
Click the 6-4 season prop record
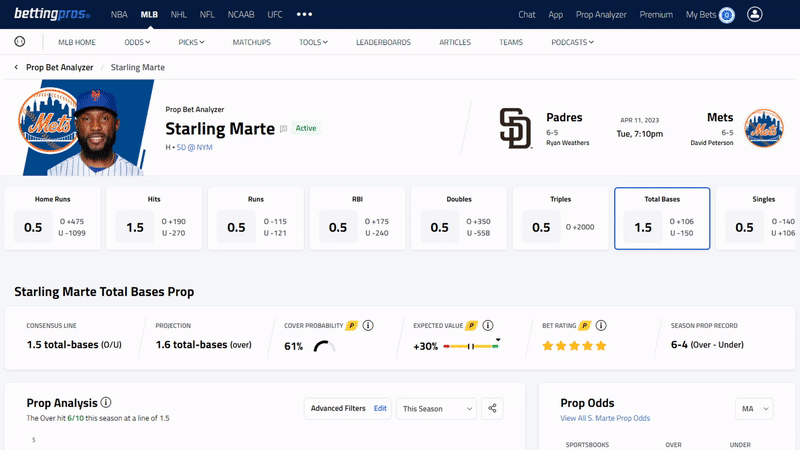pyautogui.click(x=679, y=345)
